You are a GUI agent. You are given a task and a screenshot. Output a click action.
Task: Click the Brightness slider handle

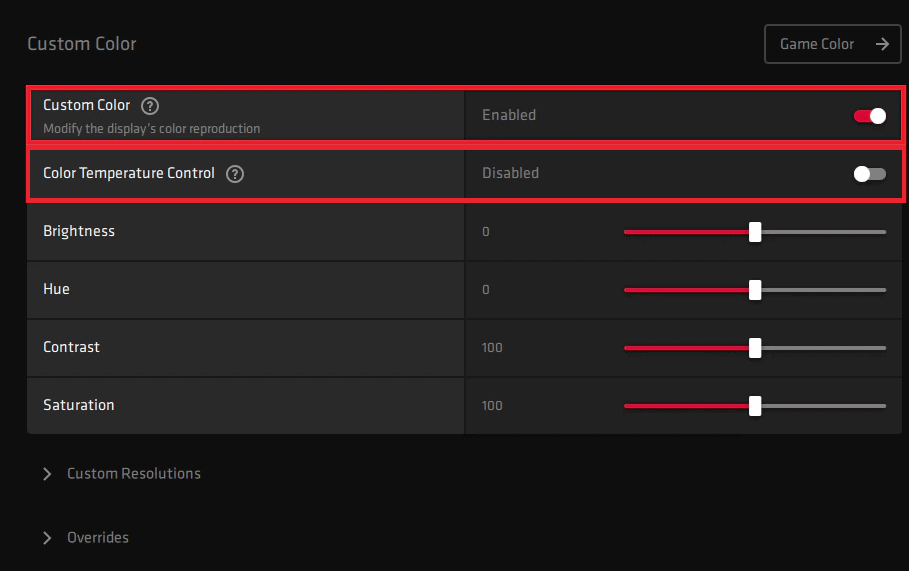point(755,232)
